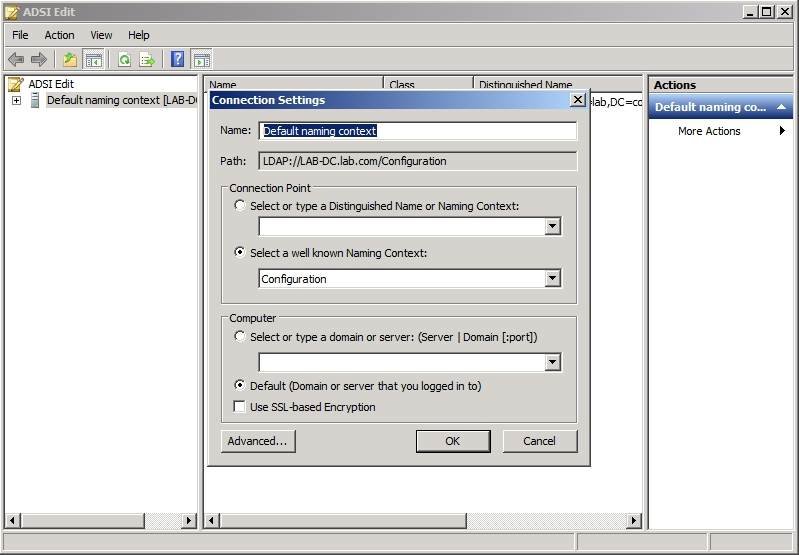Select ADSI Edit root tree item

click(51, 84)
